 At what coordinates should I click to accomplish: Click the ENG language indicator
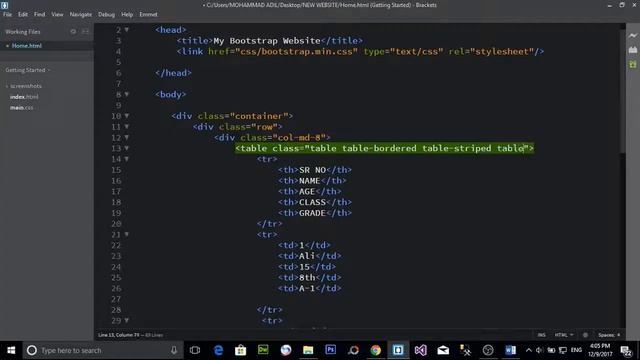(x=576, y=350)
